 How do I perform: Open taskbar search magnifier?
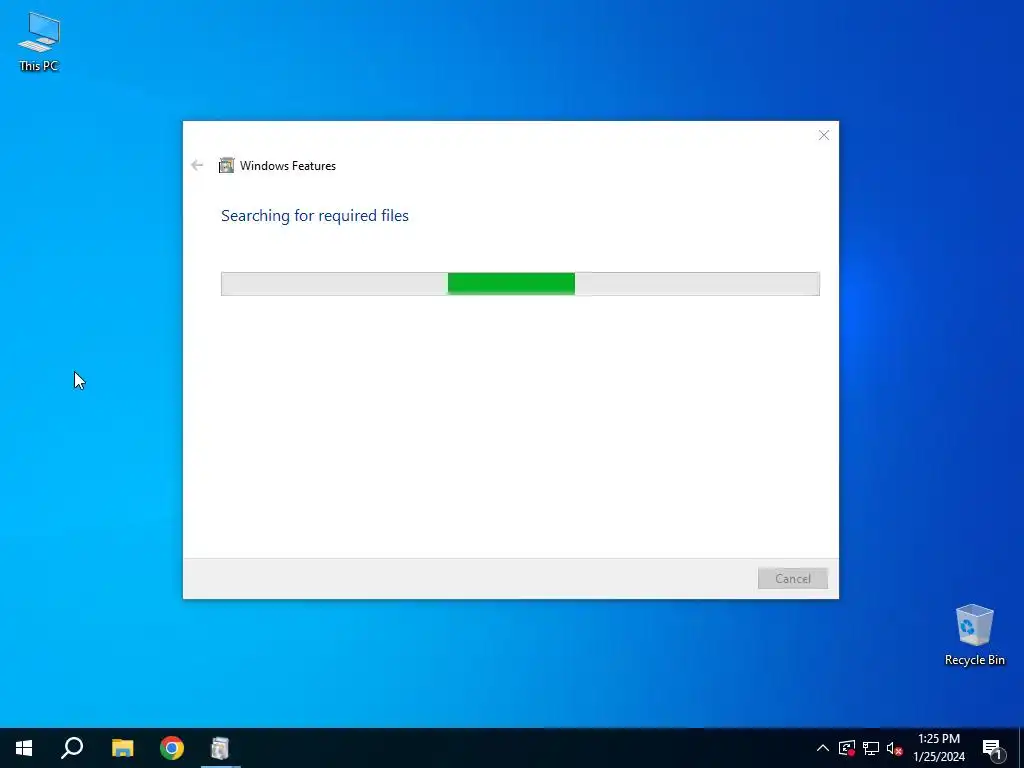[72, 748]
